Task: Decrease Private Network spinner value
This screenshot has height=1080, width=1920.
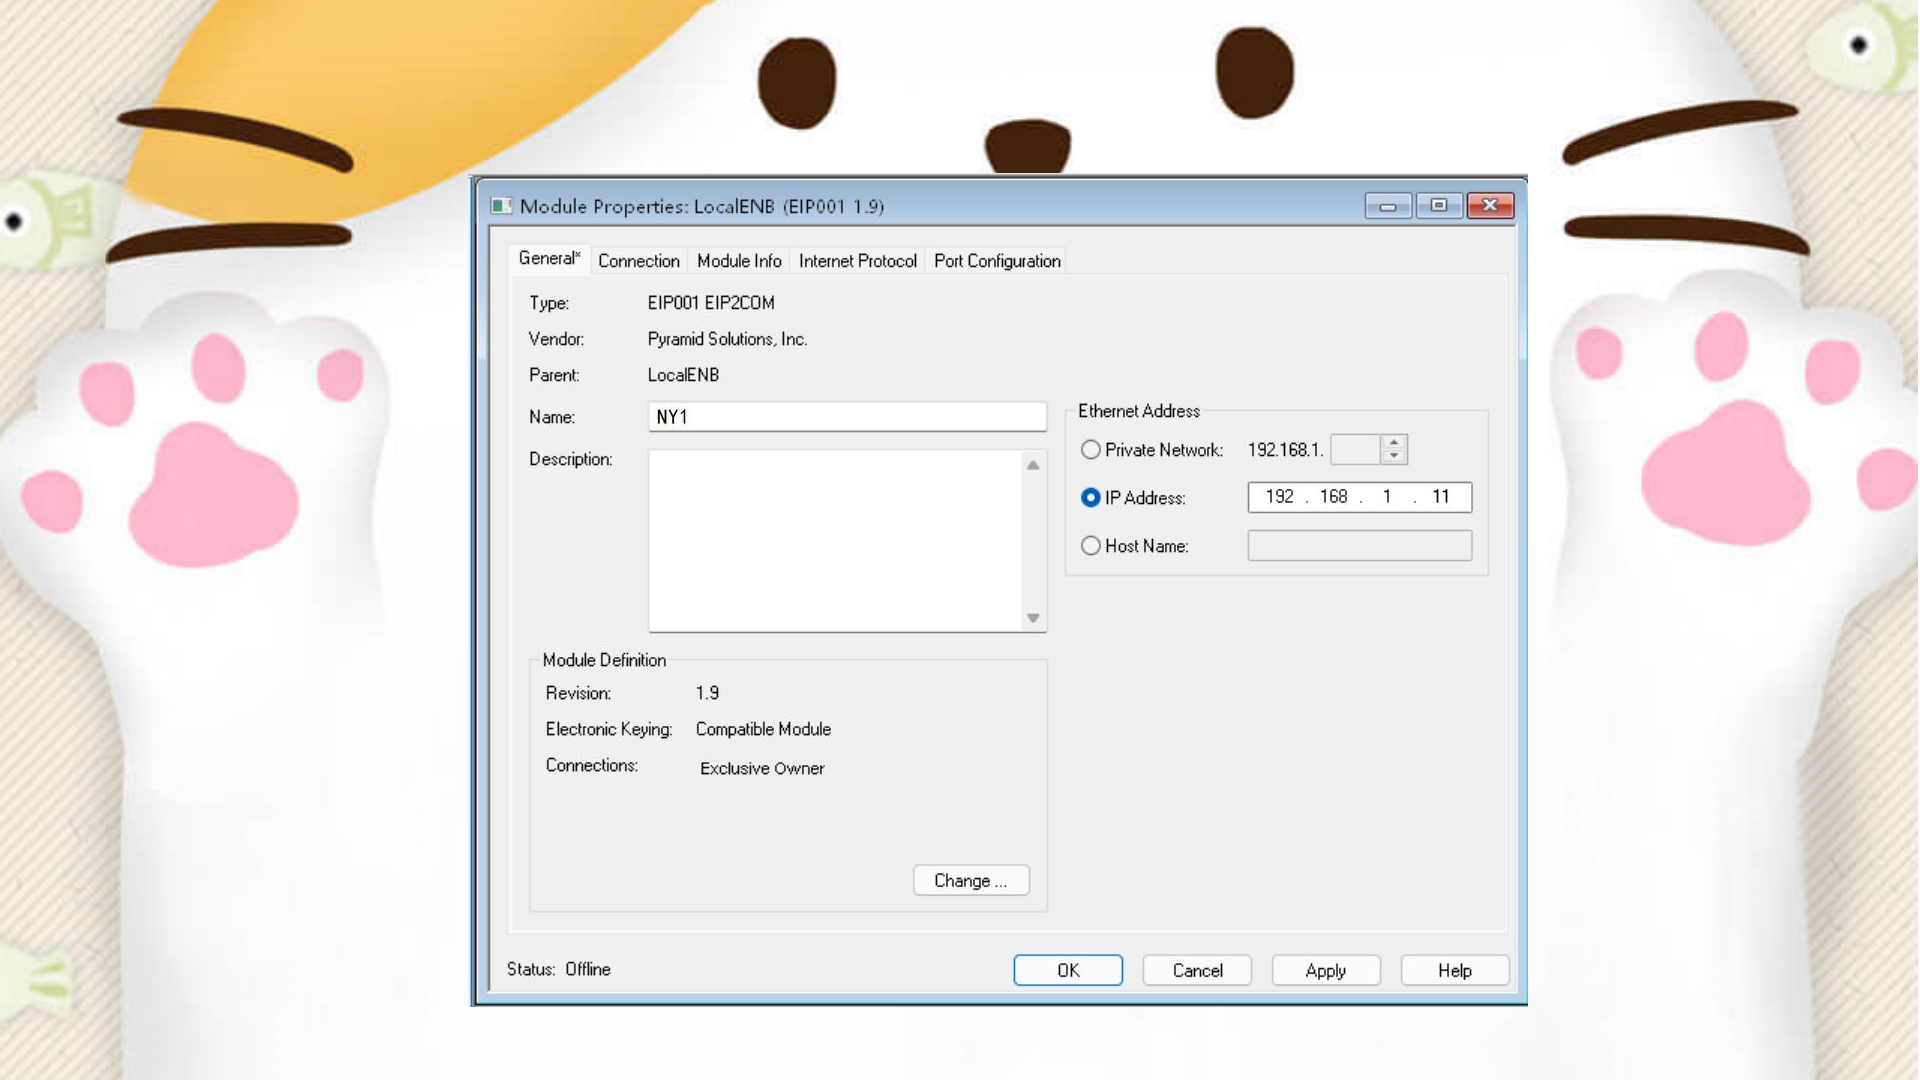Action: coord(1394,456)
